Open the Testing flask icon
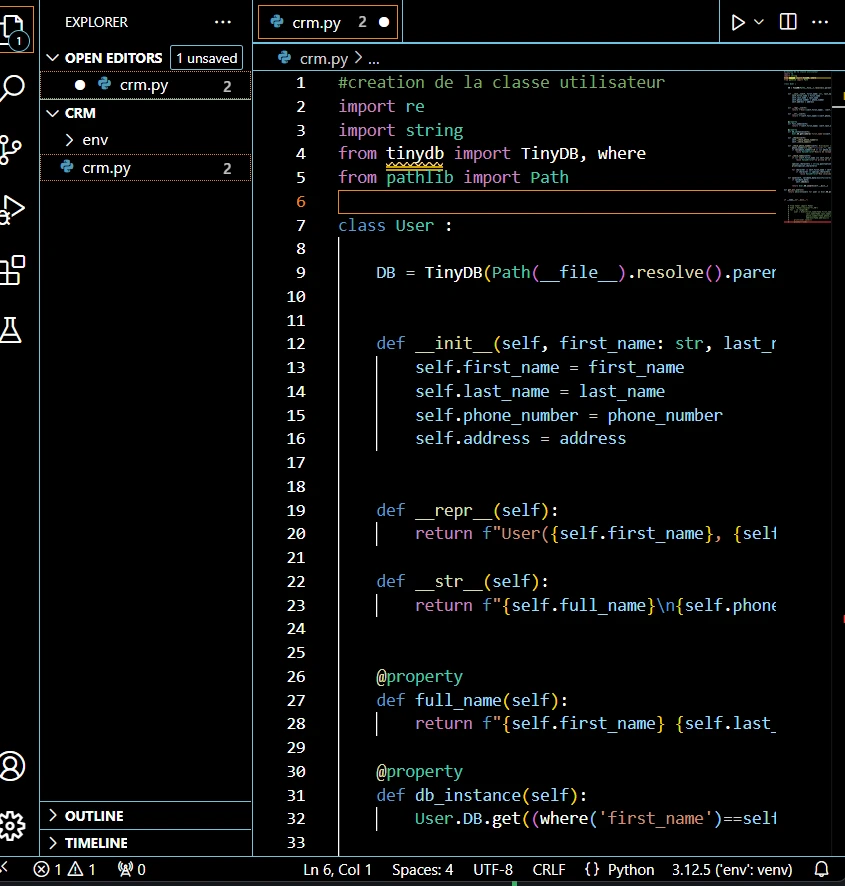 click(x=12, y=329)
